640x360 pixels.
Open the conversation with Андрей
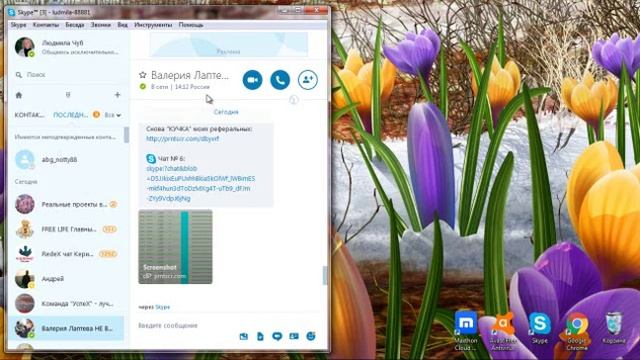[x=65, y=279]
